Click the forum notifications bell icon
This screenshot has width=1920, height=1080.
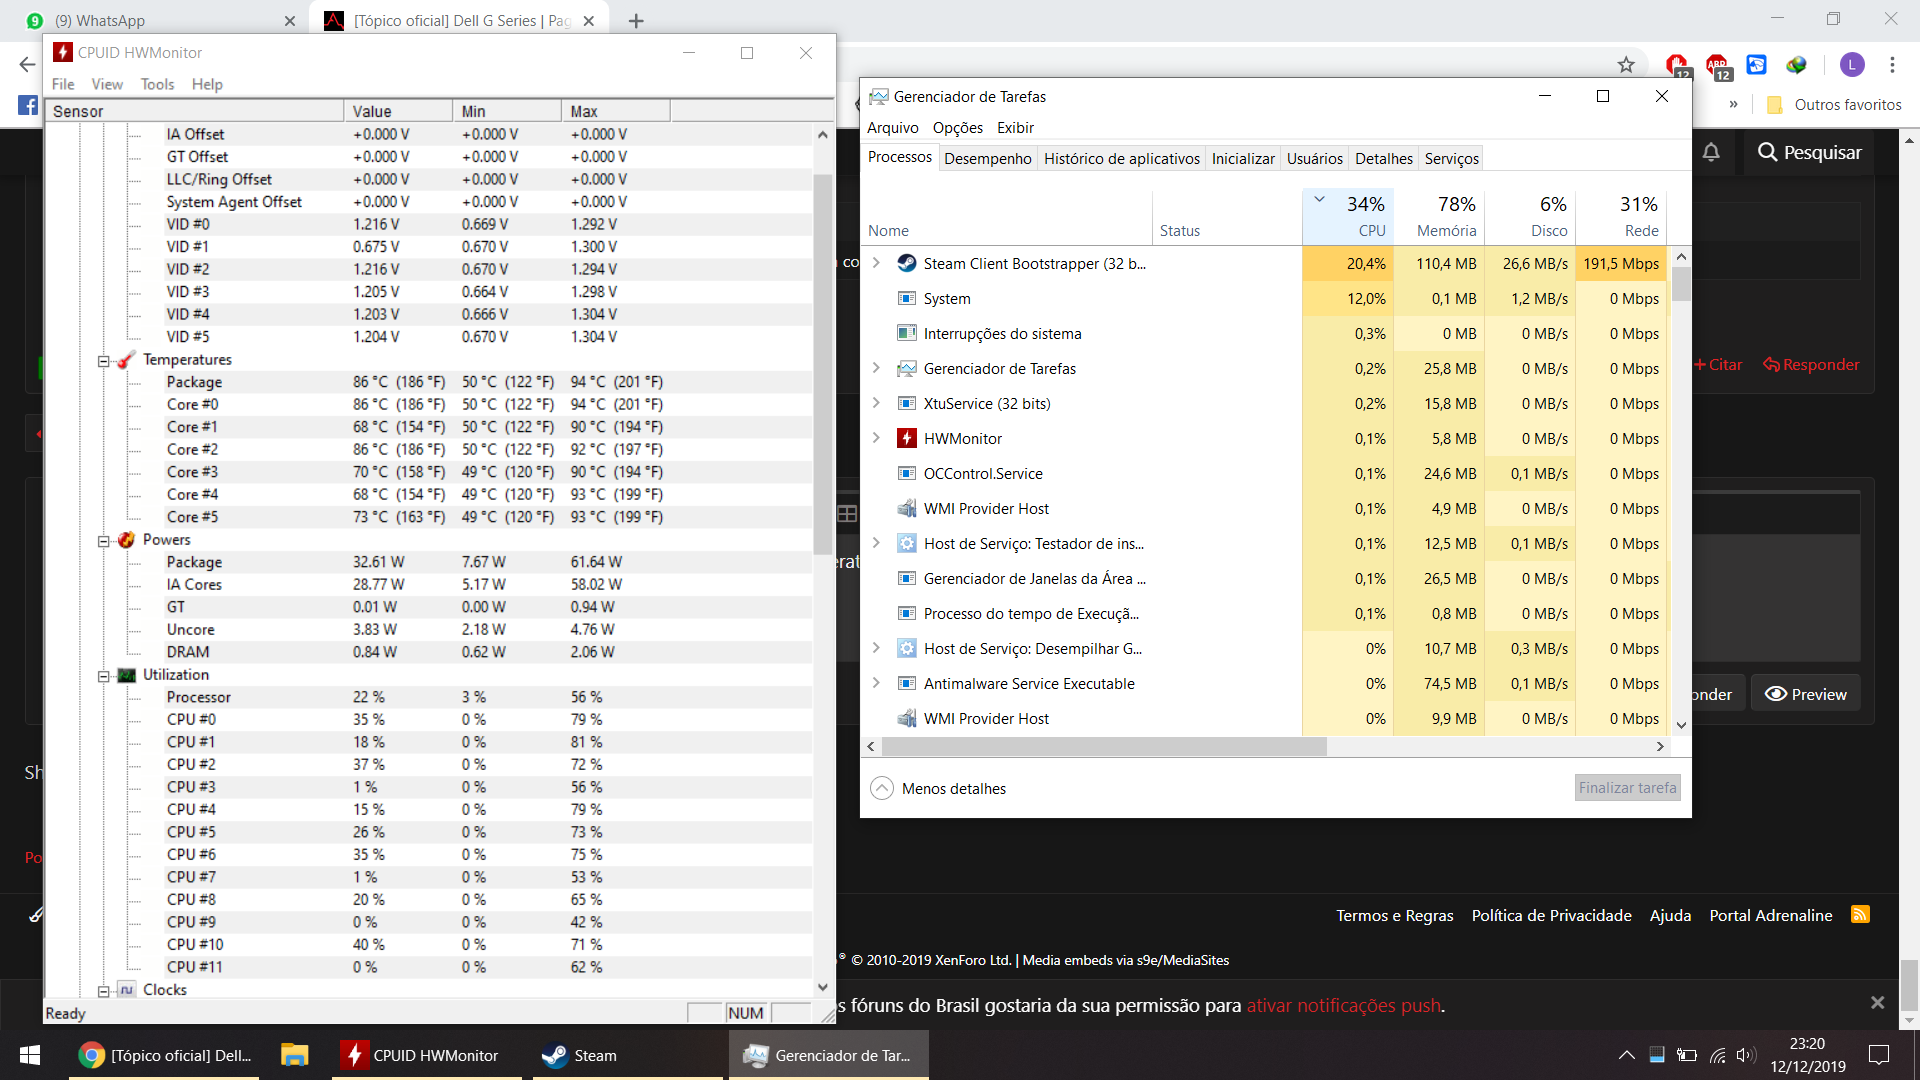[x=1711, y=152]
